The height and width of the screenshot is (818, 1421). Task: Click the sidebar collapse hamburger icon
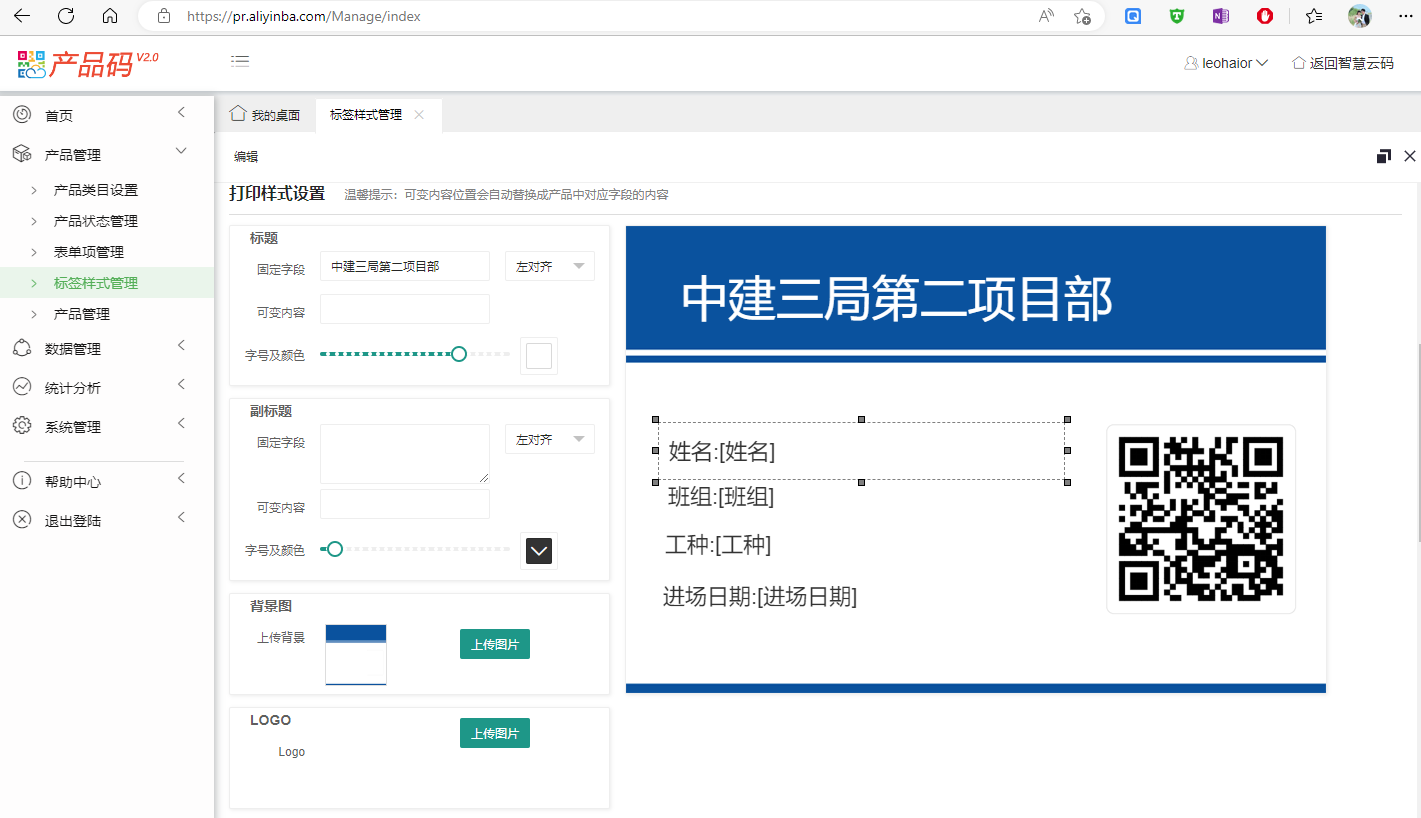[240, 62]
